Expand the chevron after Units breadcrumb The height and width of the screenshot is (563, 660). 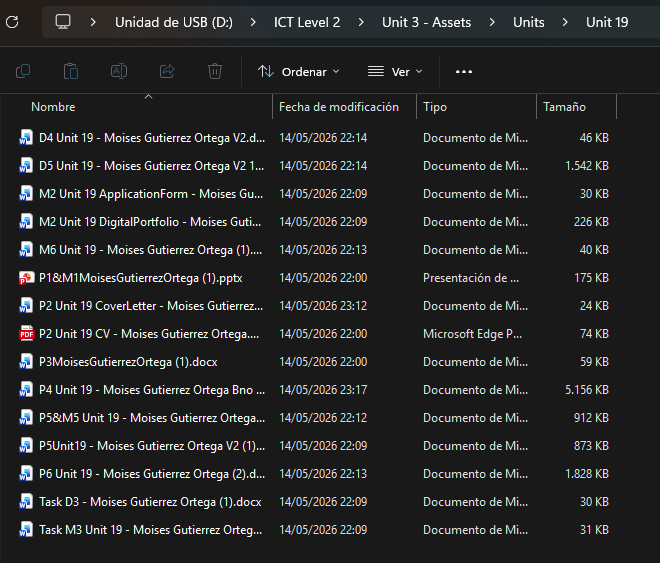click(565, 22)
